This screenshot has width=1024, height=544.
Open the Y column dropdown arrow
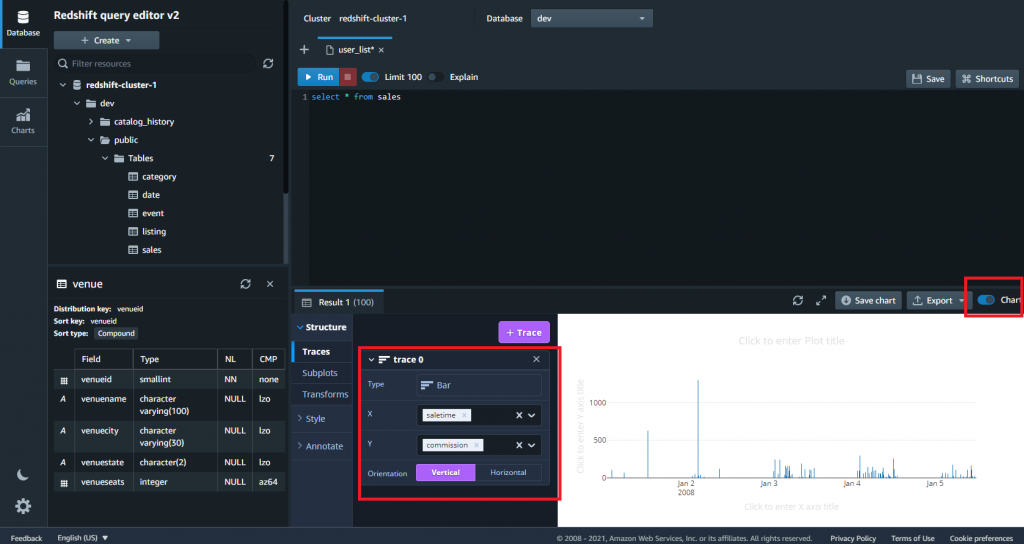(532, 445)
